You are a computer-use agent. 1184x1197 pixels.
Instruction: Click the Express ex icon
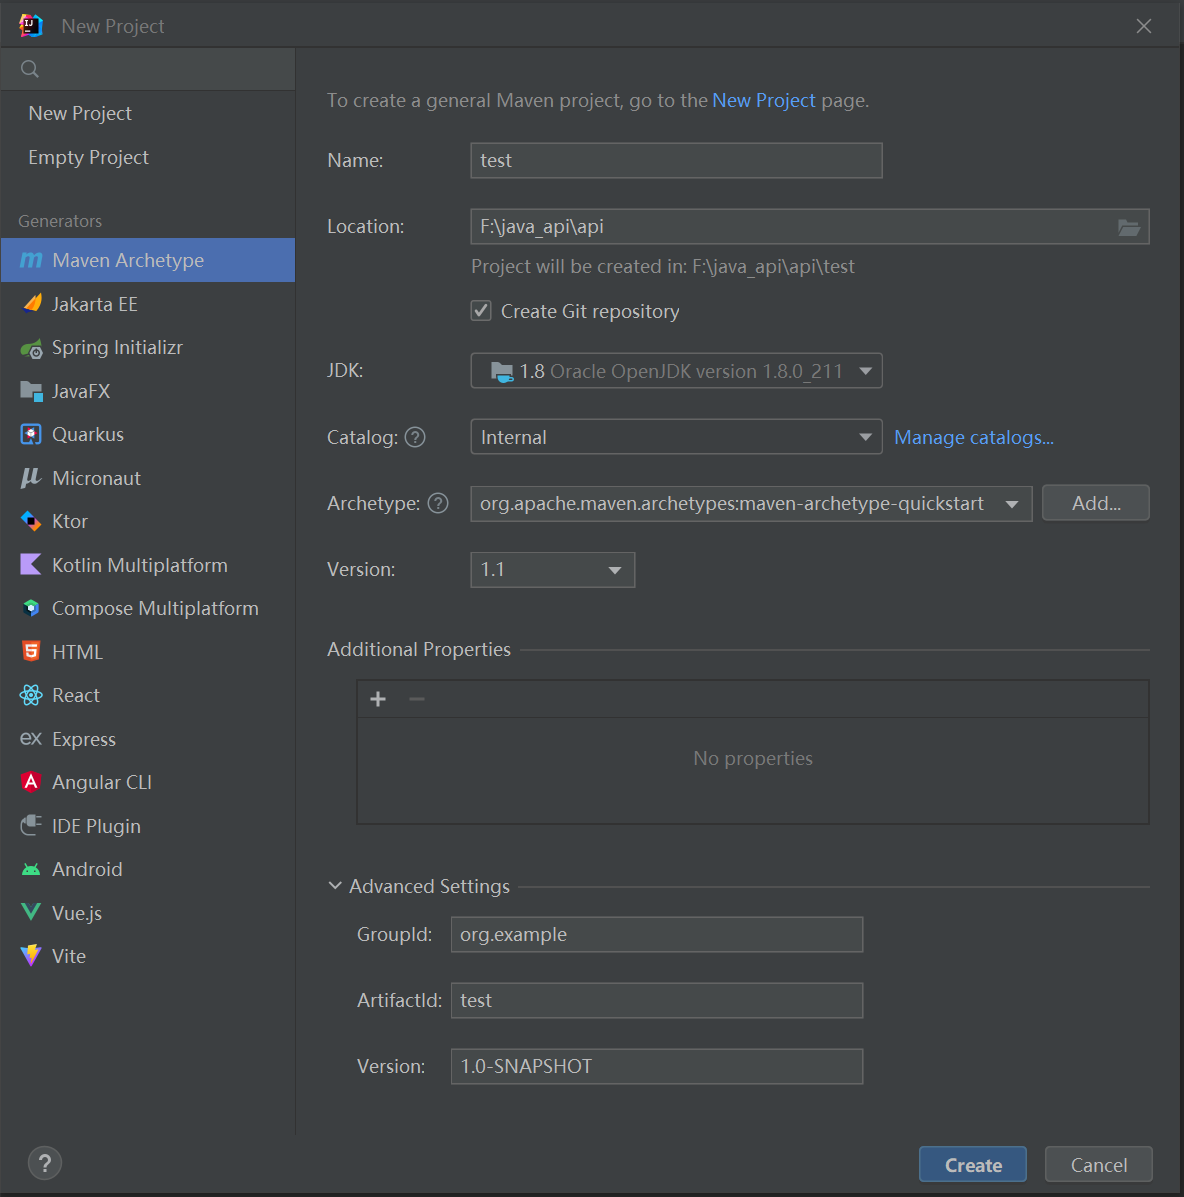[x=31, y=739]
